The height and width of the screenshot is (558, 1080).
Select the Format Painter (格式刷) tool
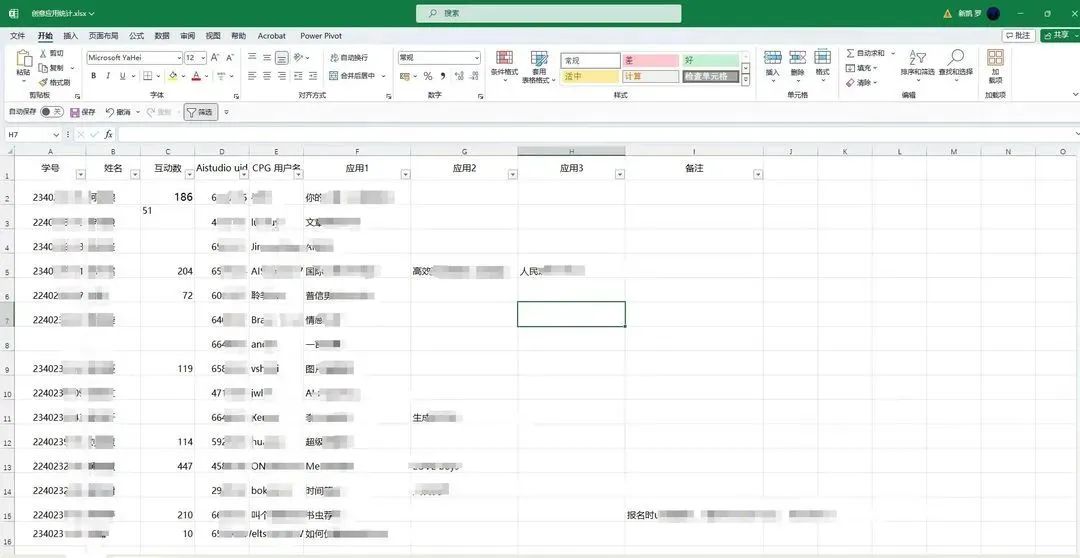[55, 82]
